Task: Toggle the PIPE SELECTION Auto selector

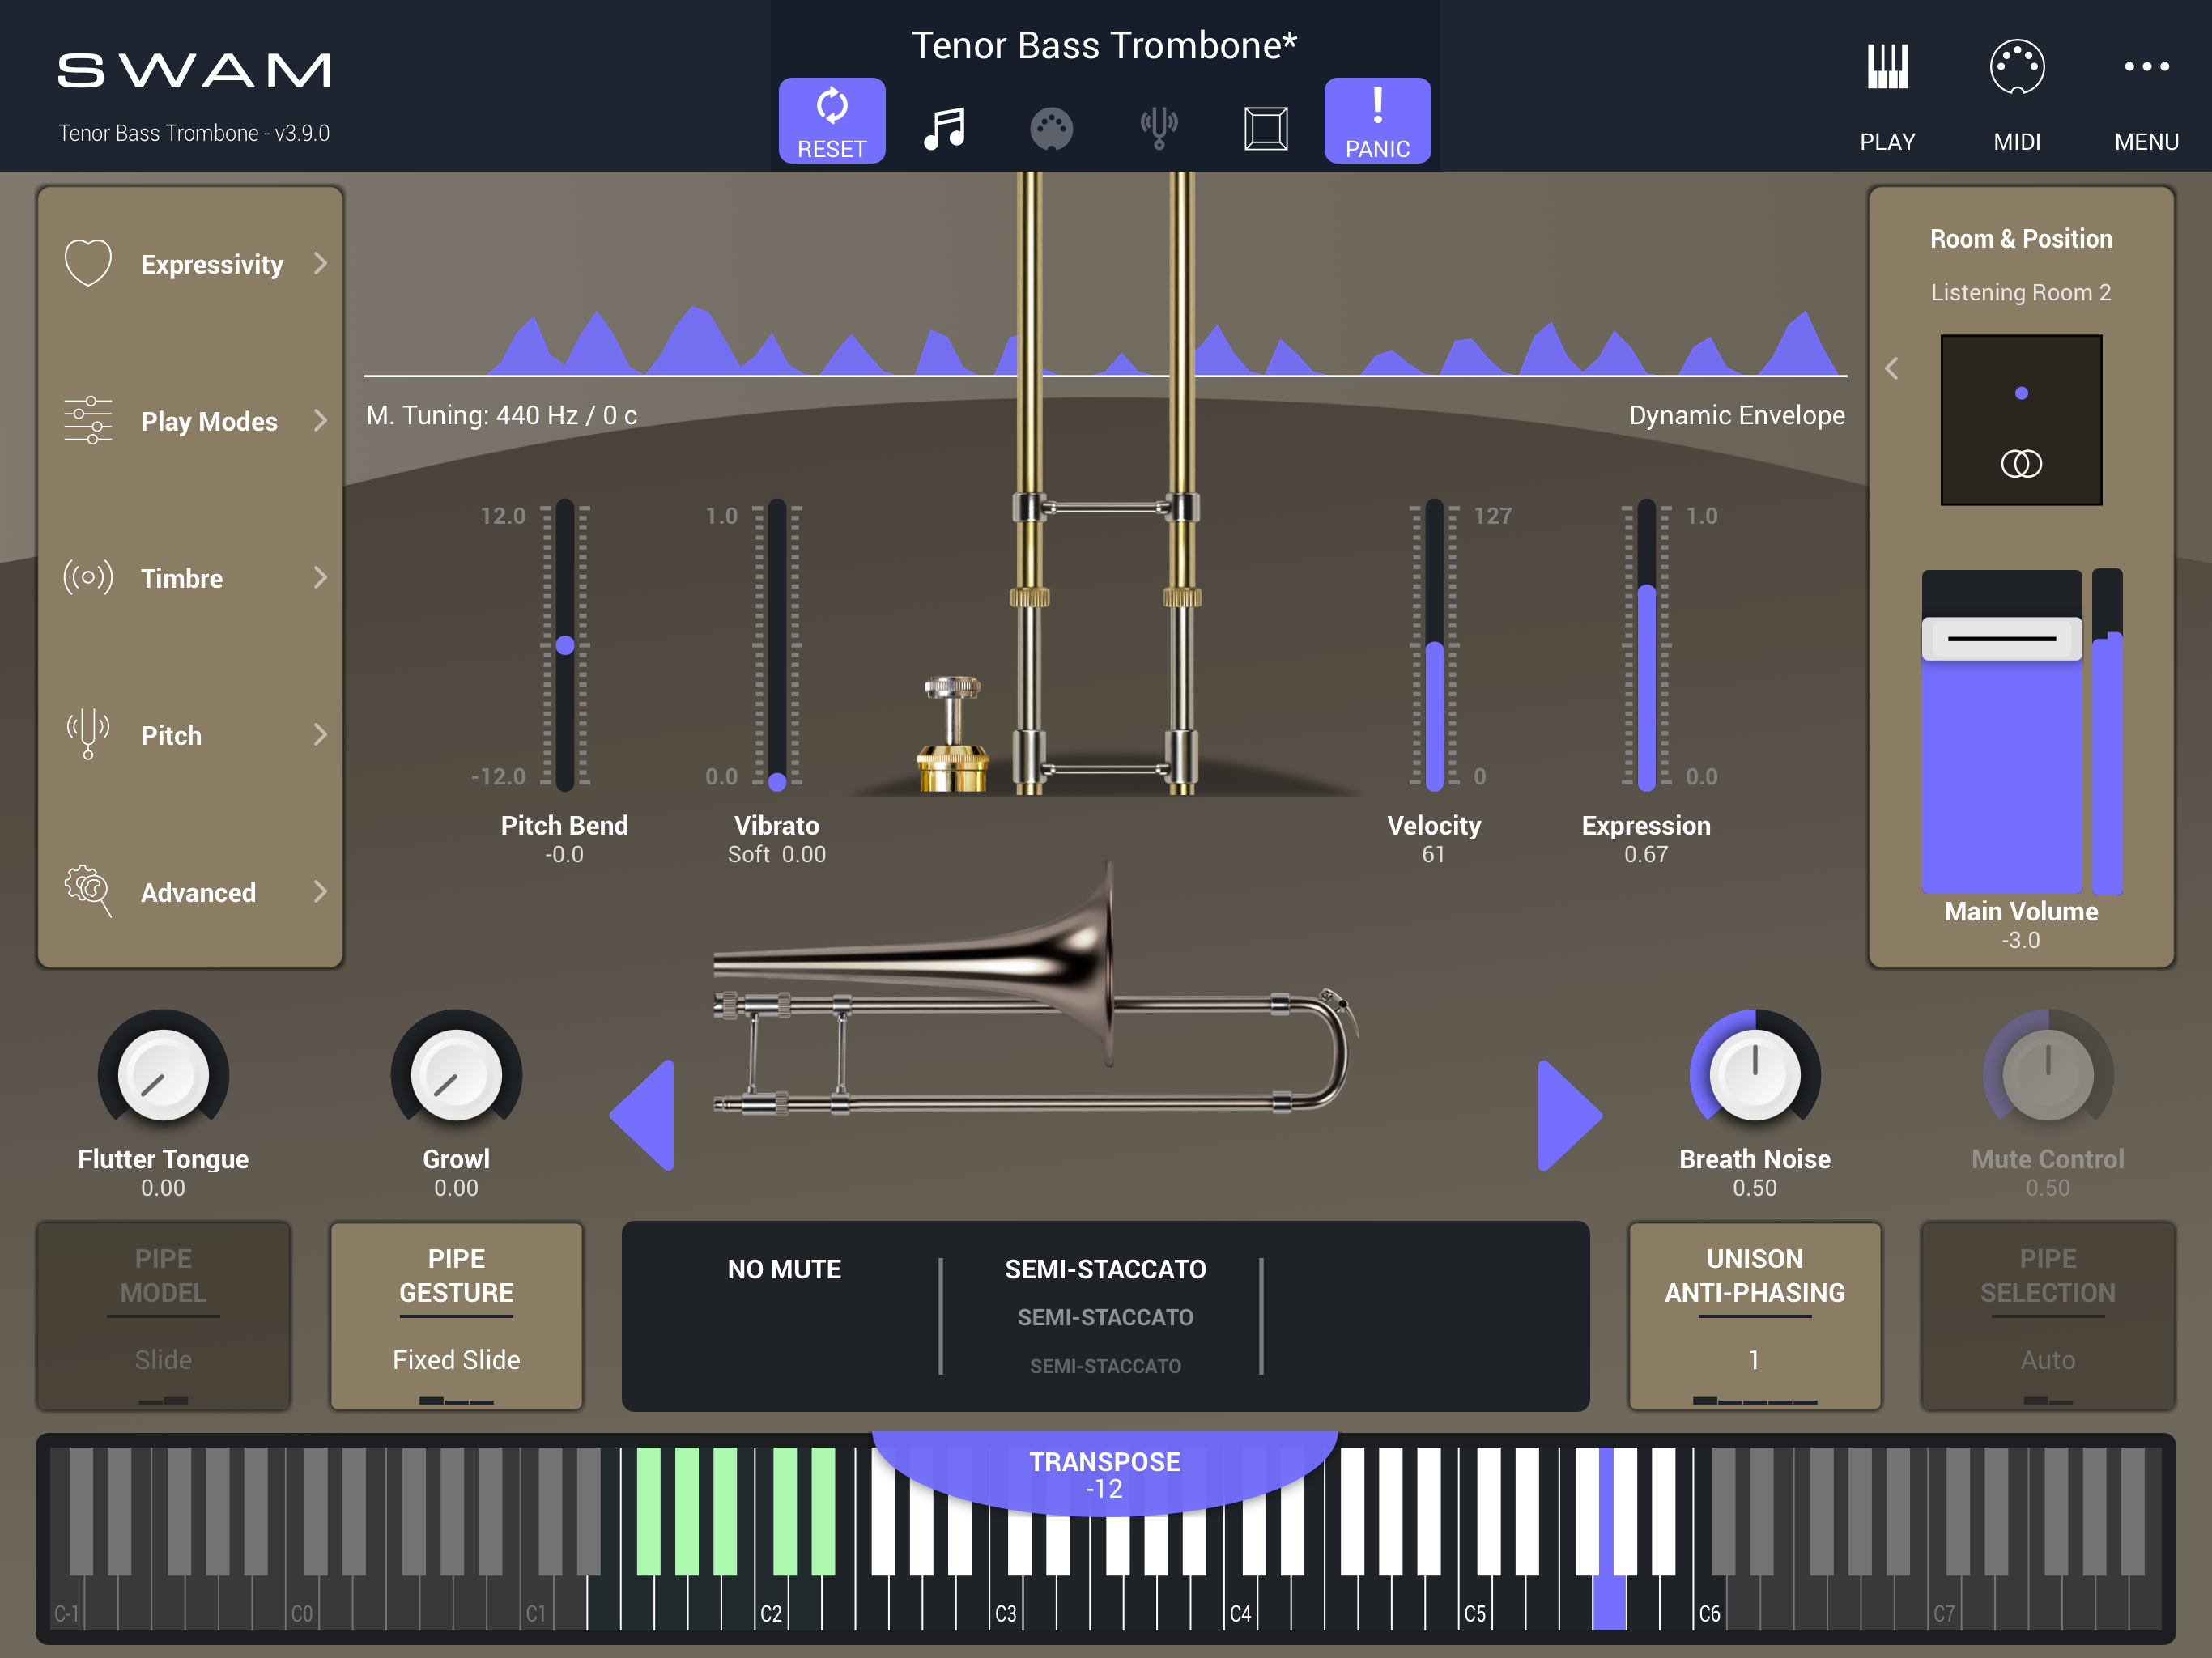Action: coord(2048,1316)
